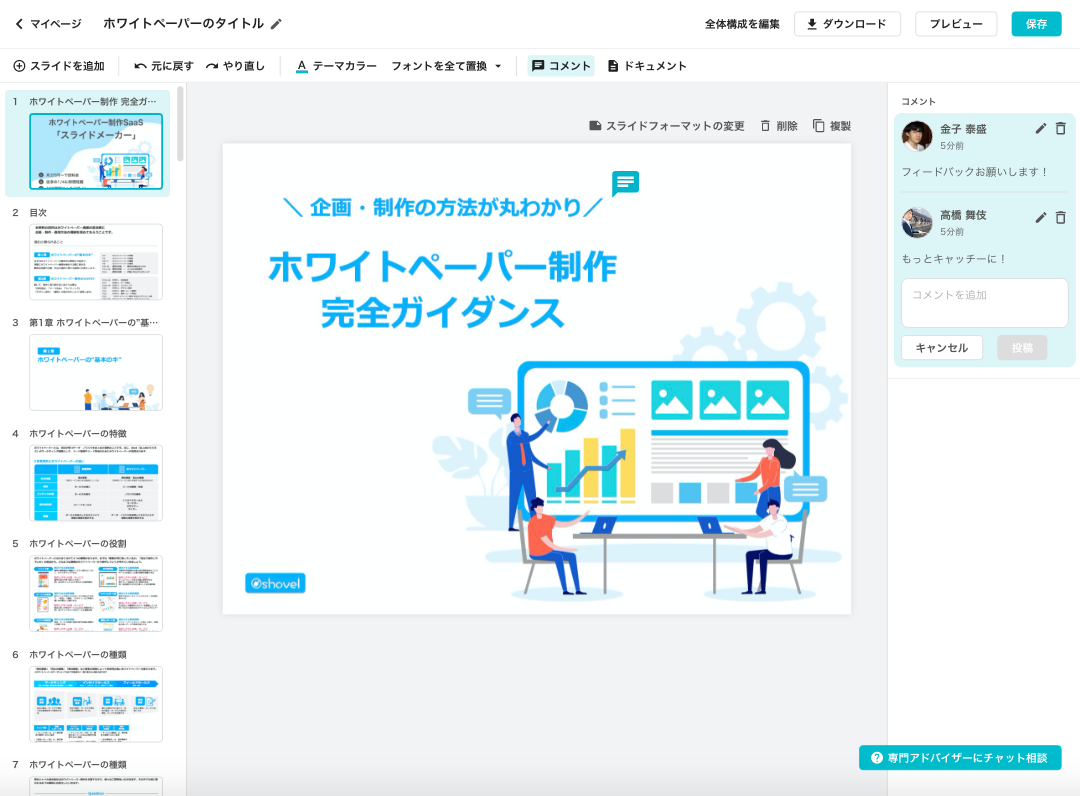Edit 高橋 舞伎's comment with the pencil icon

pos(1040,217)
